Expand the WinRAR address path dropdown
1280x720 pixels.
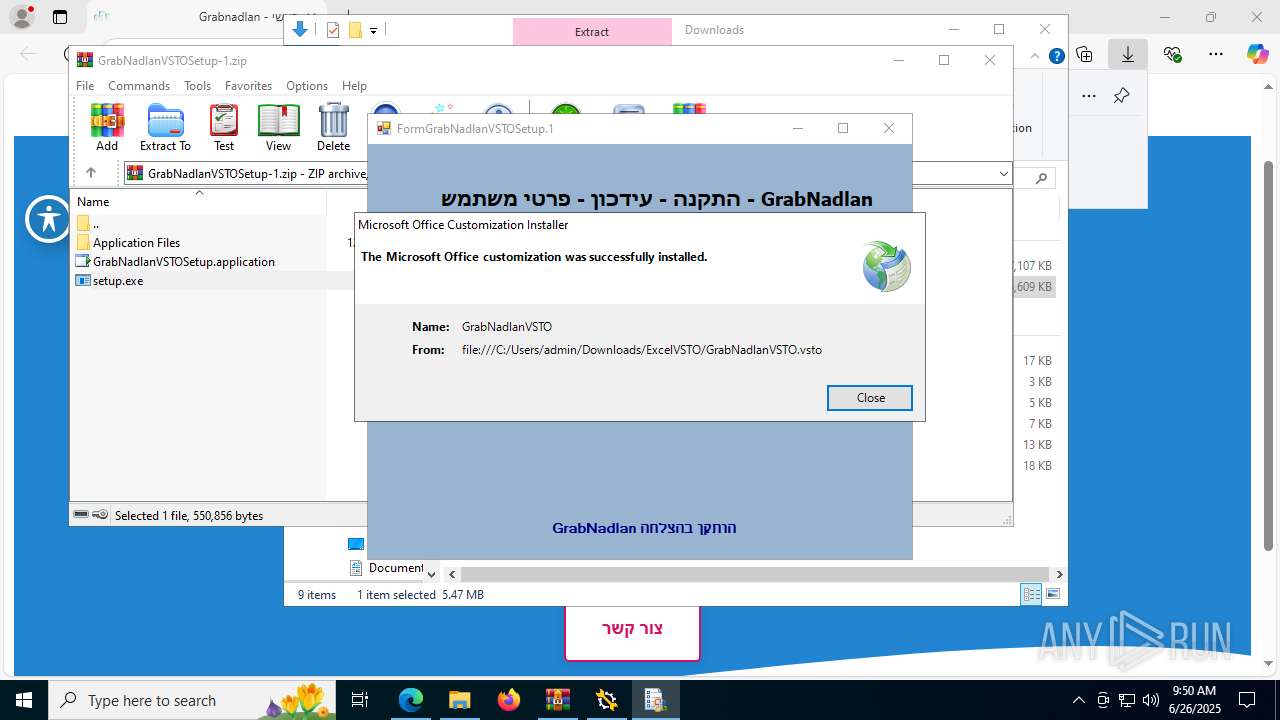[x=1004, y=174]
